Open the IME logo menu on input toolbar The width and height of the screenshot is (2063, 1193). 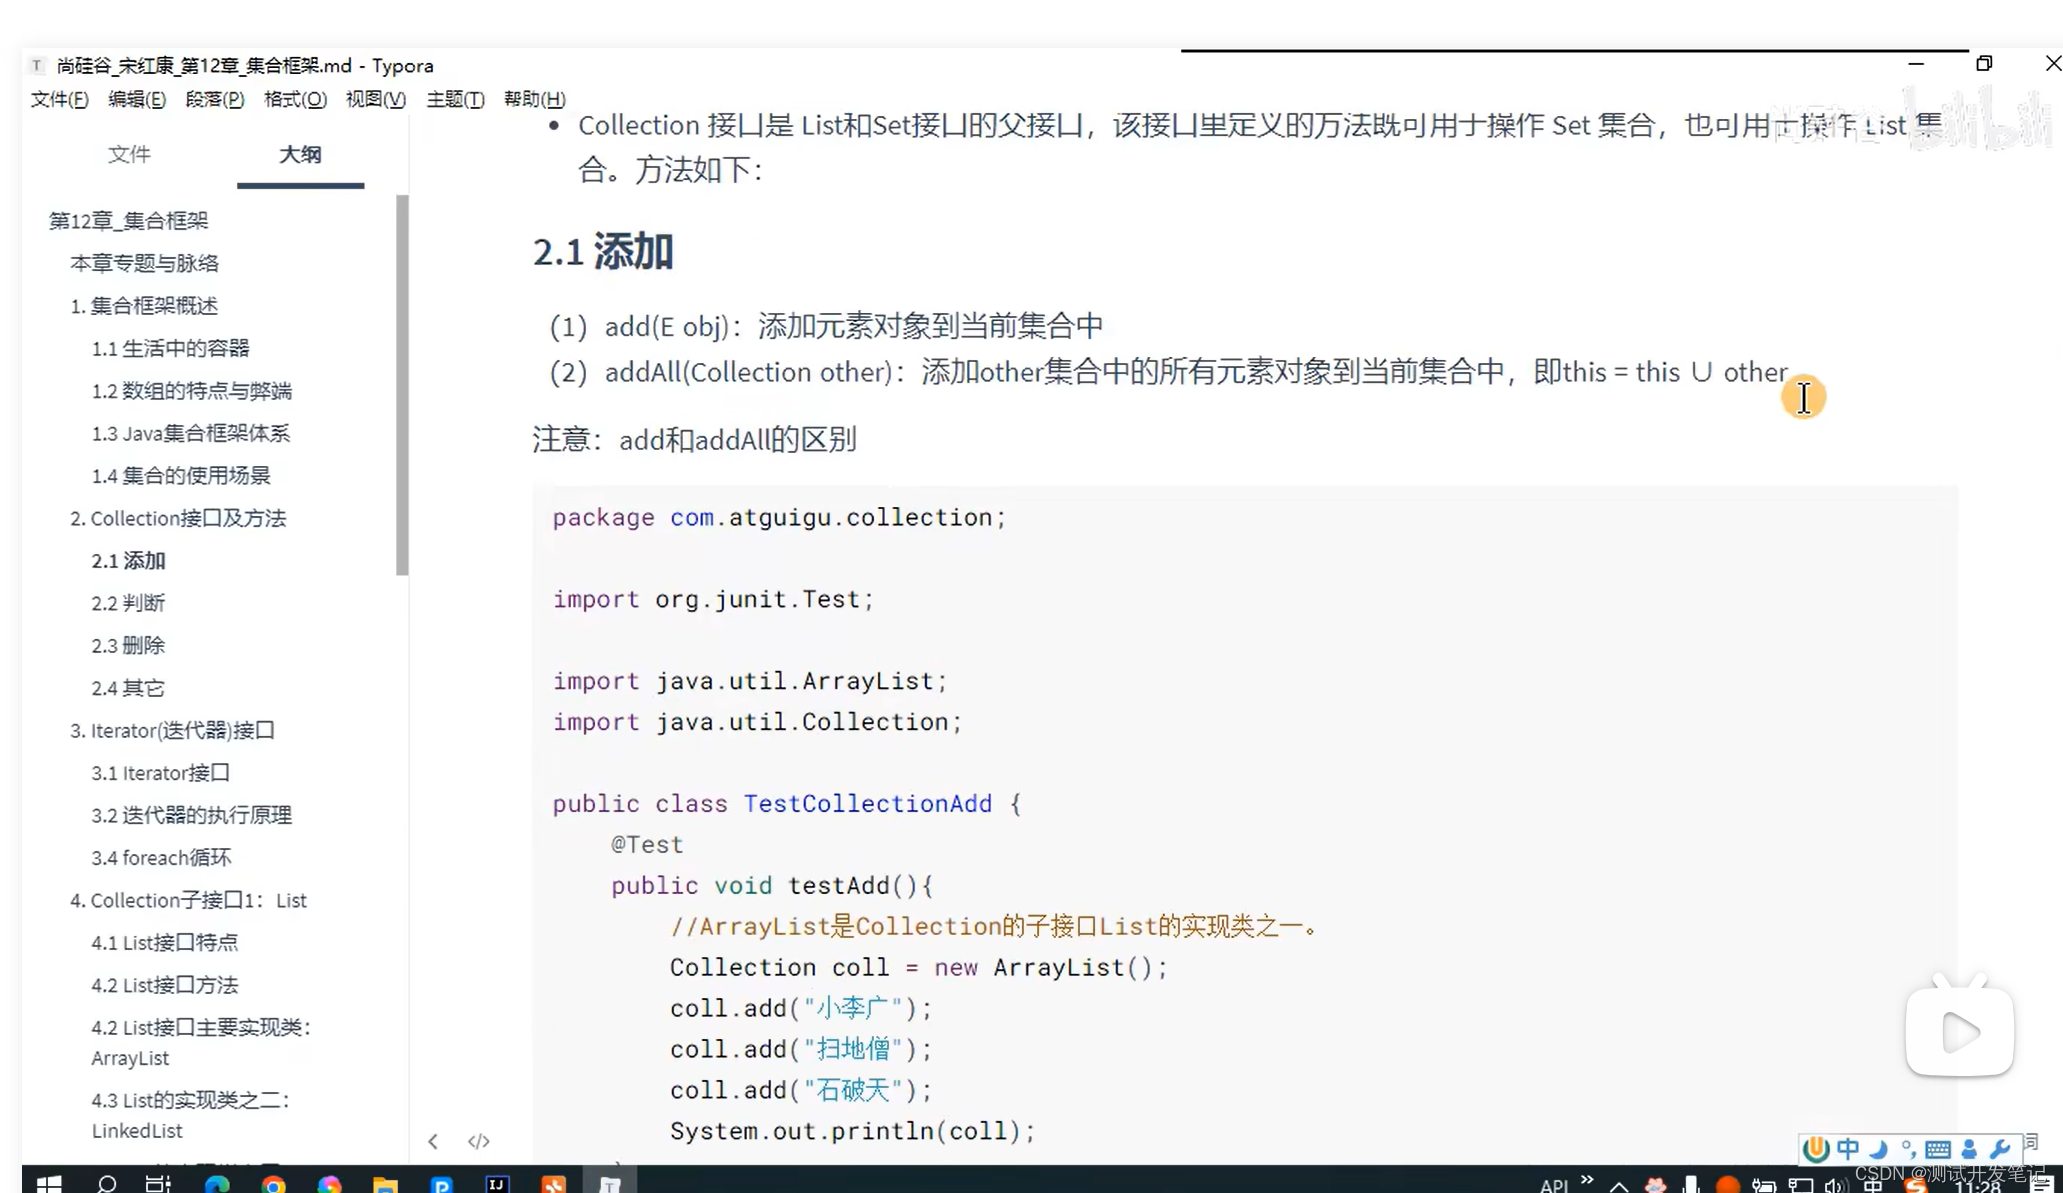pyautogui.click(x=1815, y=1149)
